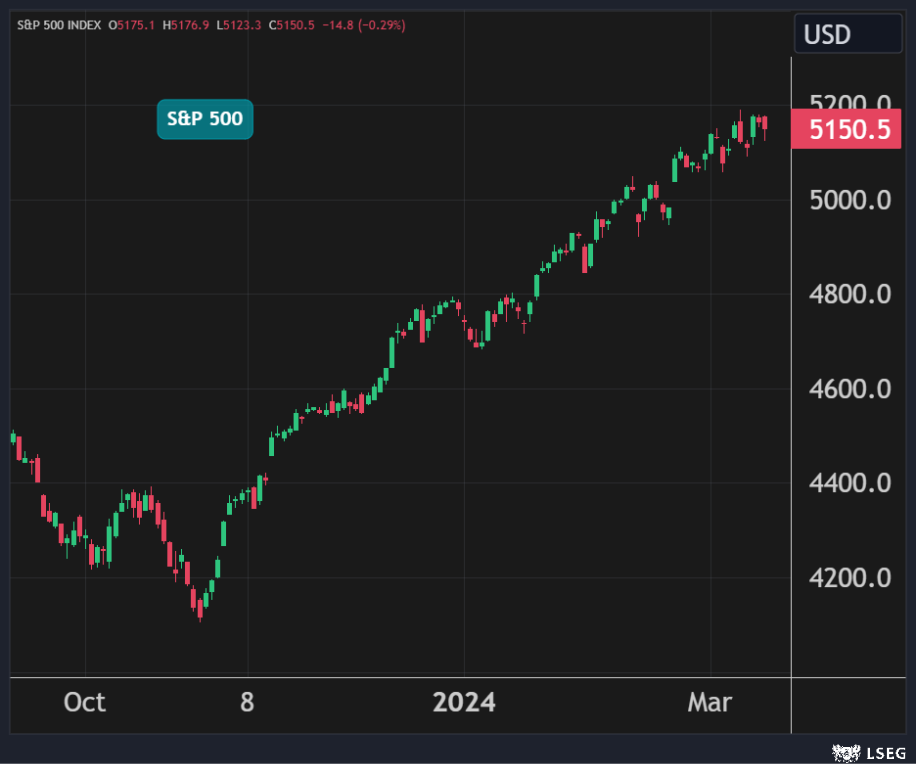
Task: Click the Oct label on time axis
Action: coord(84,703)
